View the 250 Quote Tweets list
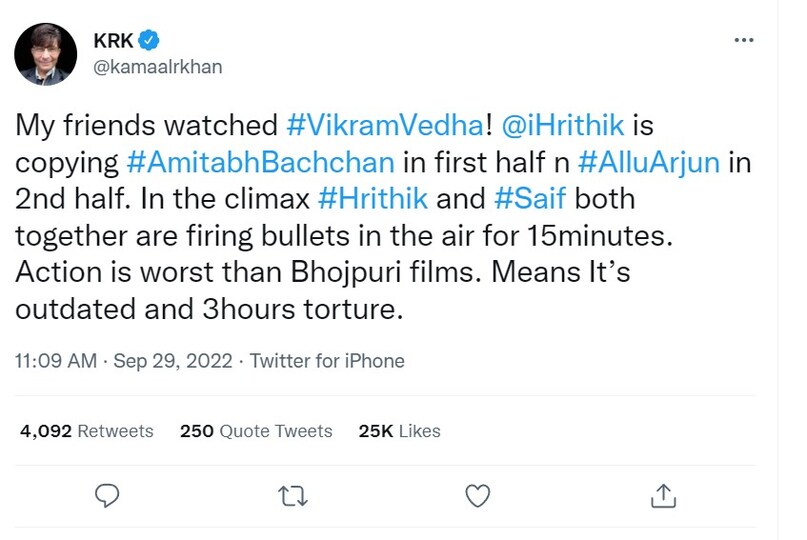 pos(256,431)
